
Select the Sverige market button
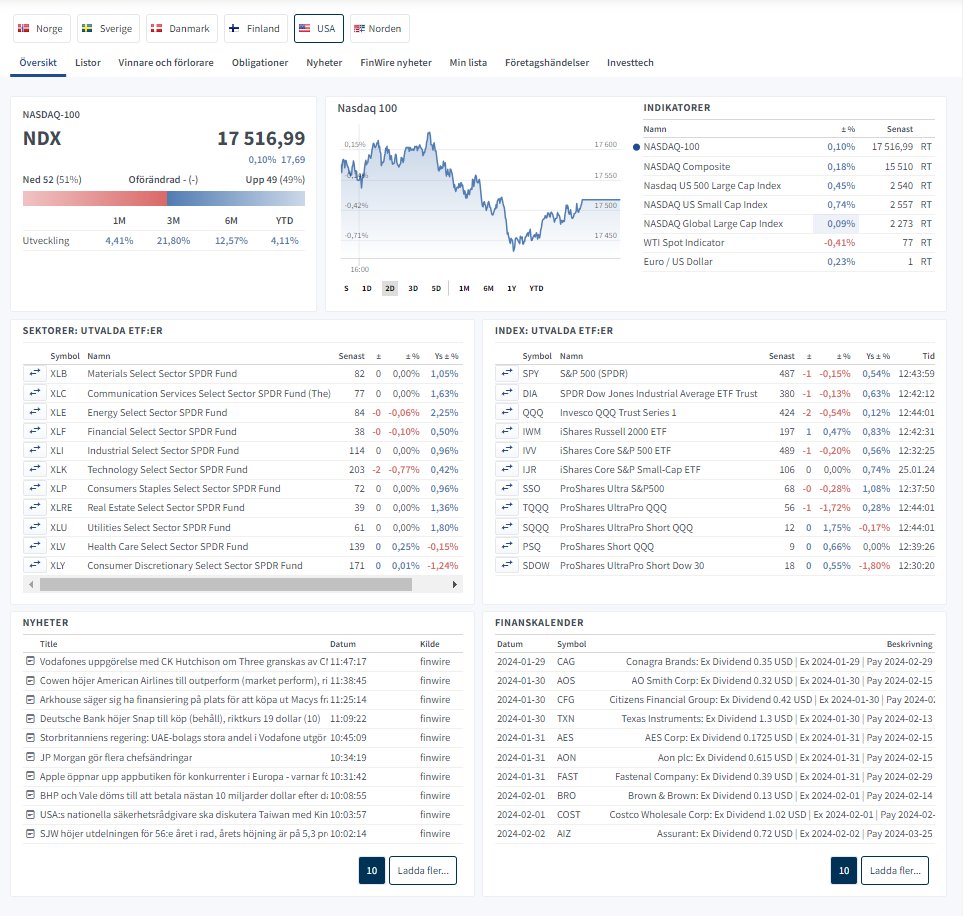point(108,28)
